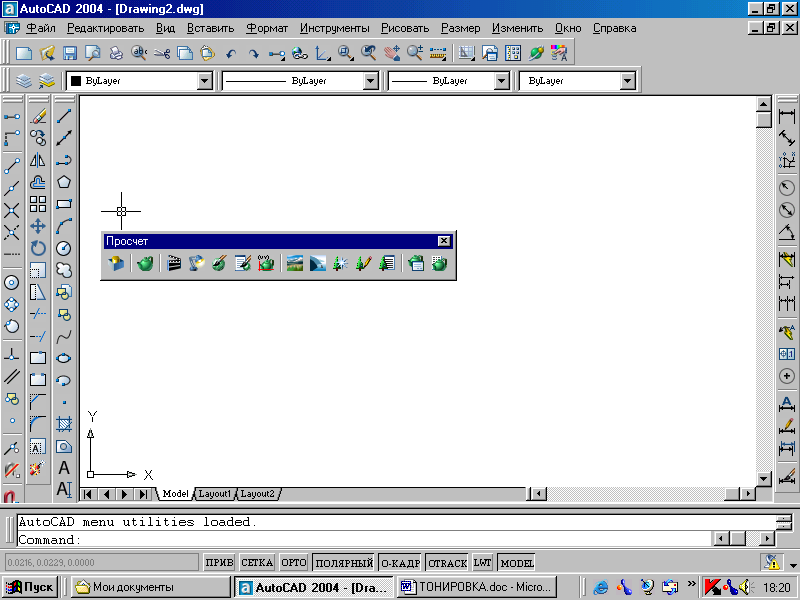Select the Mirror tool
The image size is (800, 600).
point(38,160)
